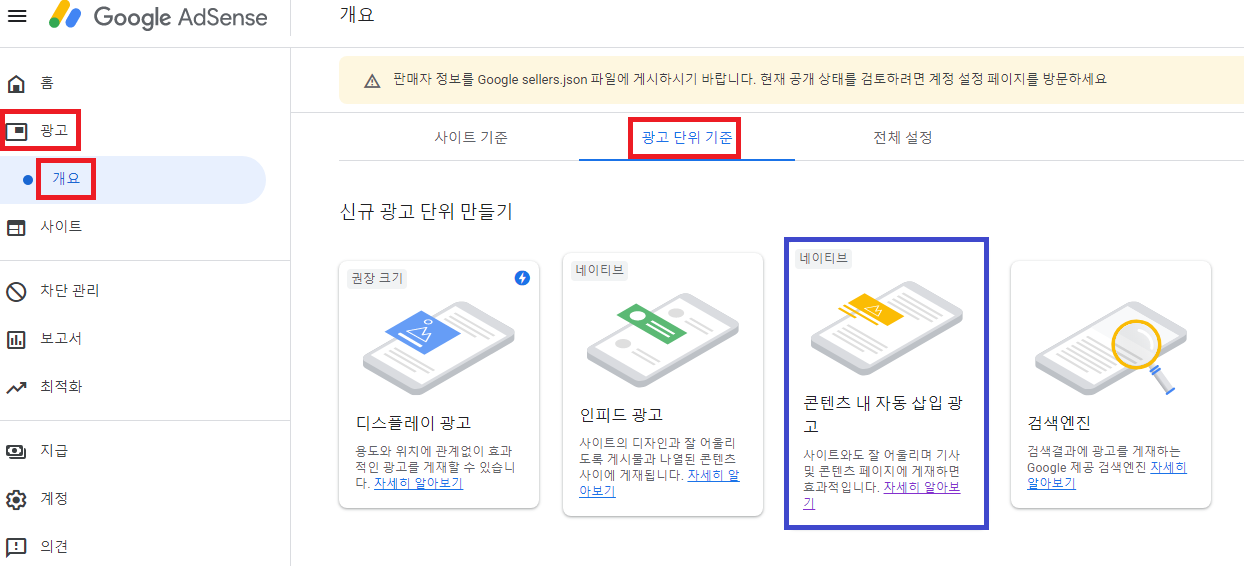The image size is (1244, 566).
Task: Click the lightning badge on 디스플레이 광고 card
Action: pyautogui.click(x=522, y=278)
